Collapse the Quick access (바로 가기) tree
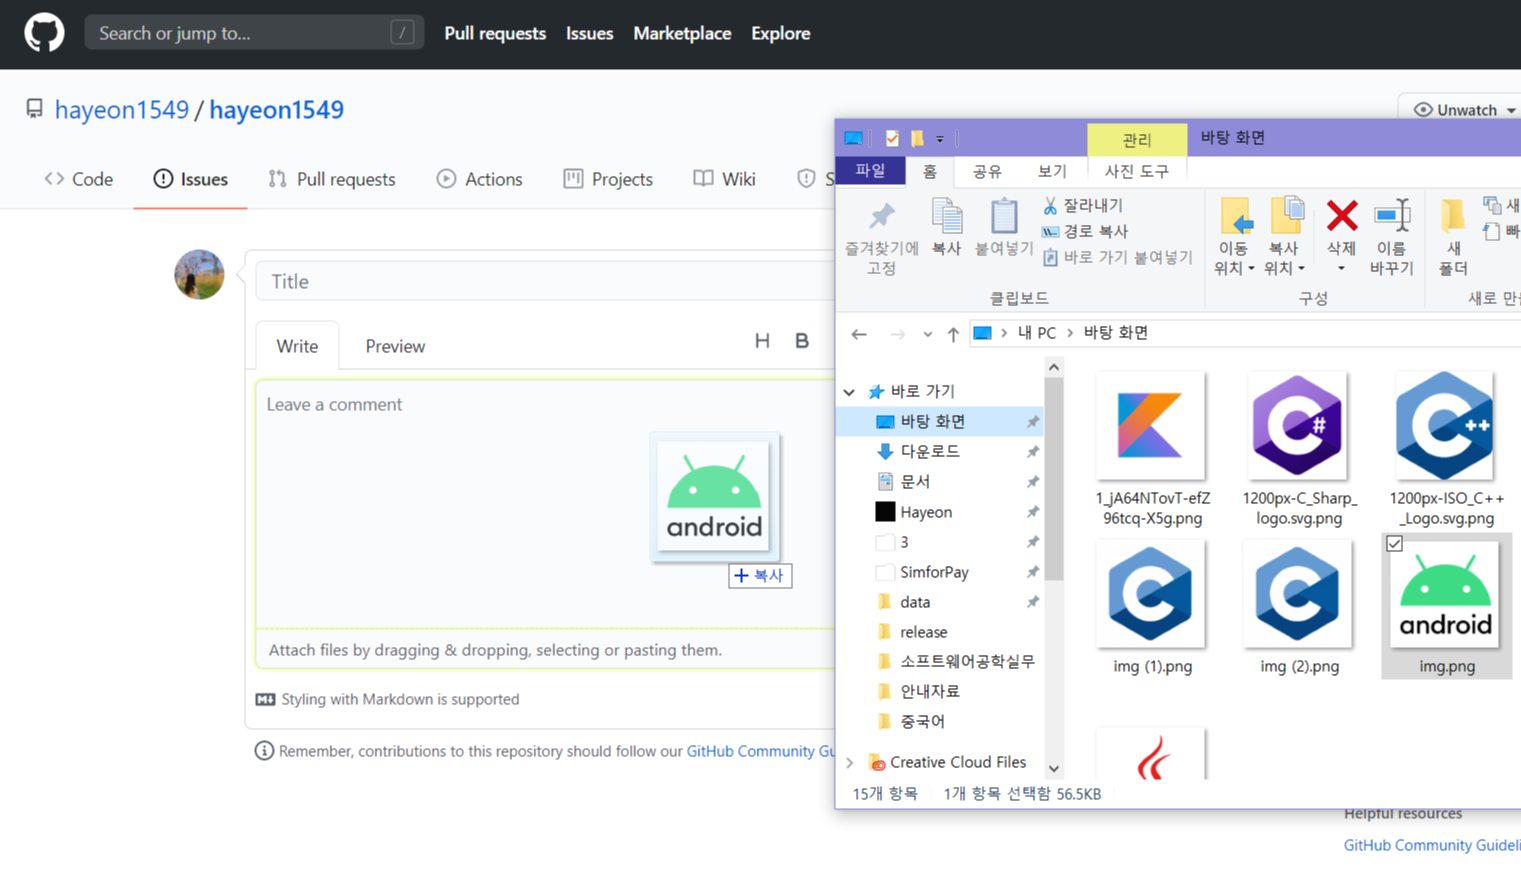The height and width of the screenshot is (877, 1521). tap(849, 392)
